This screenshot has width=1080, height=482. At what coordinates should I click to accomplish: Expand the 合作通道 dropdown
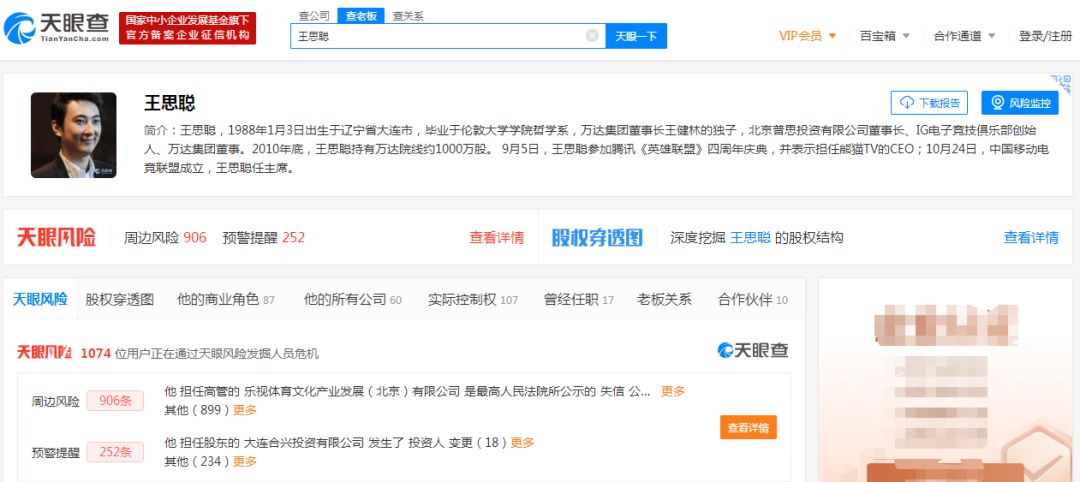pyautogui.click(x=964, y=36)
